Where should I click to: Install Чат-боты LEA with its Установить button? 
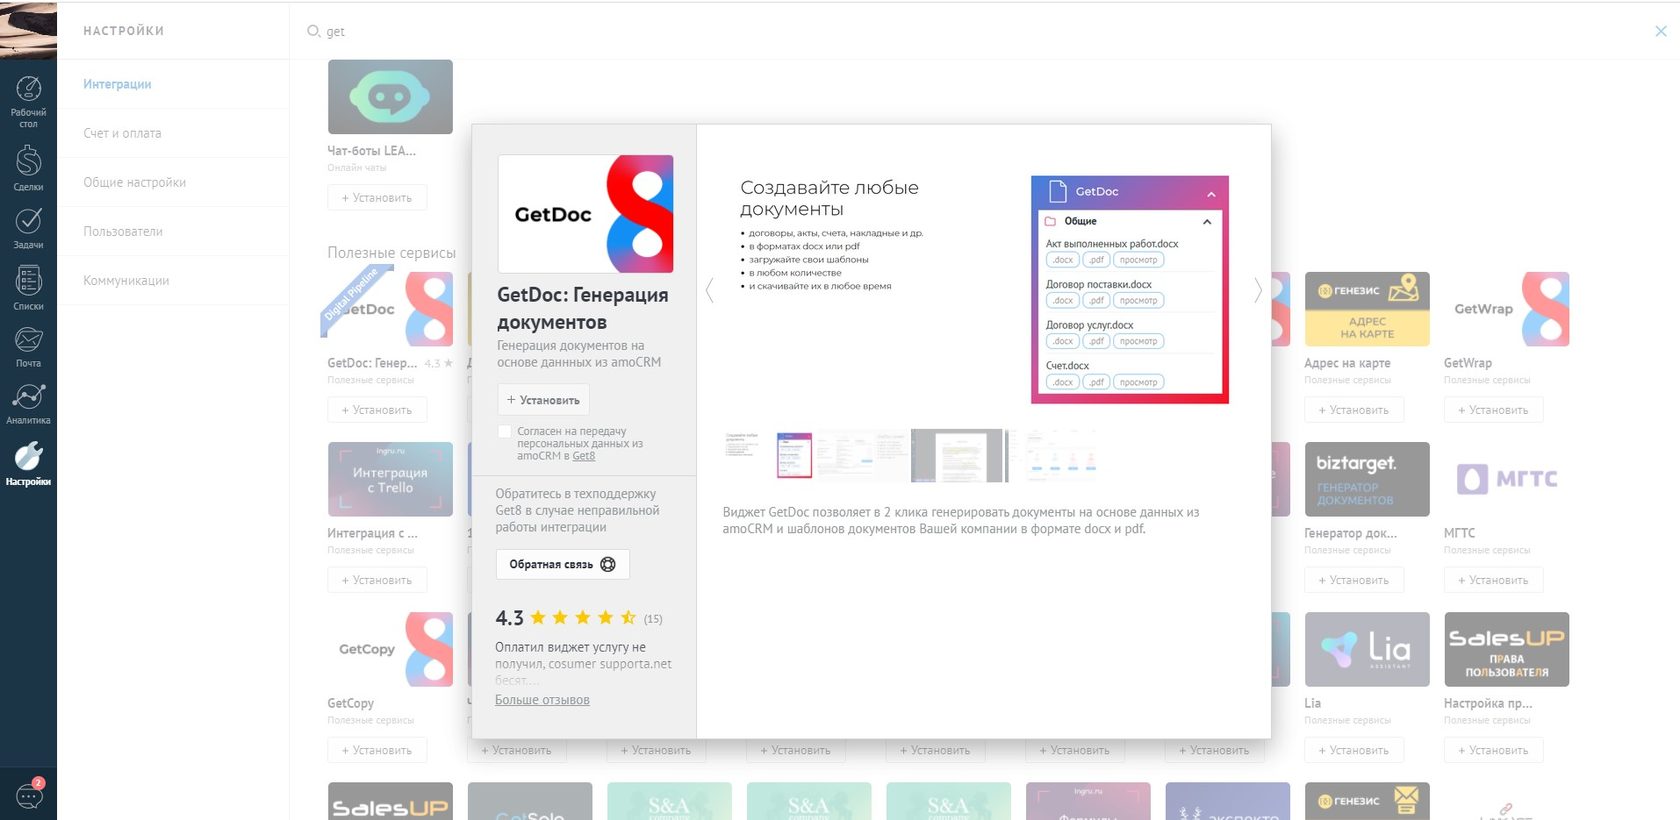[x=377, y=198]
